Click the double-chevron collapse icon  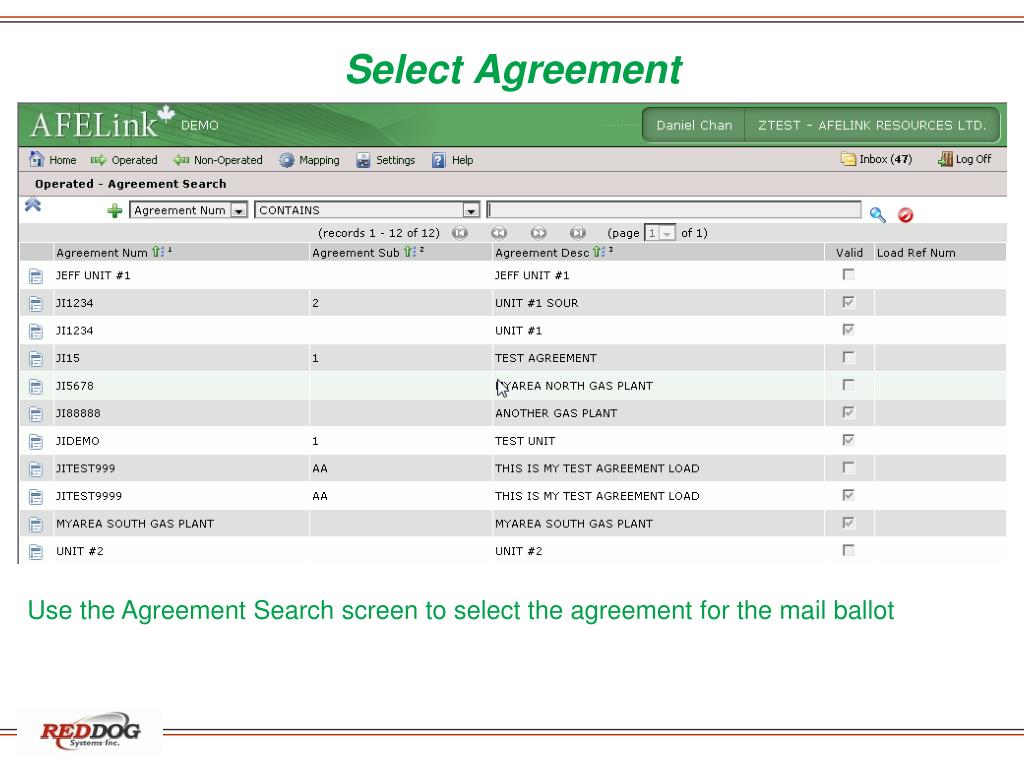[33, 205]
